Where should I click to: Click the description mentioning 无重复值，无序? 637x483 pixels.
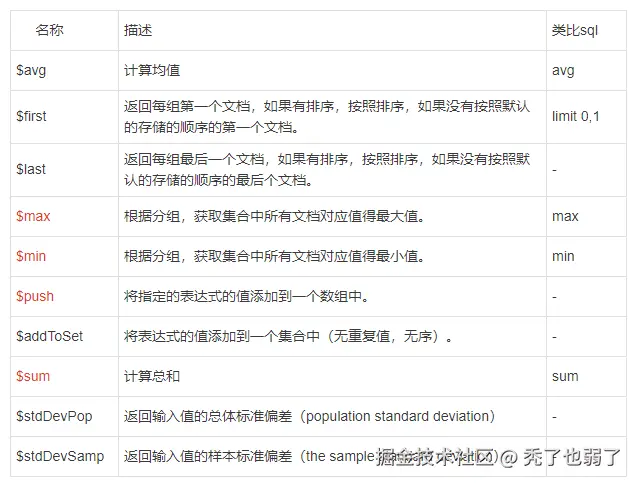[x=288, y=336]
